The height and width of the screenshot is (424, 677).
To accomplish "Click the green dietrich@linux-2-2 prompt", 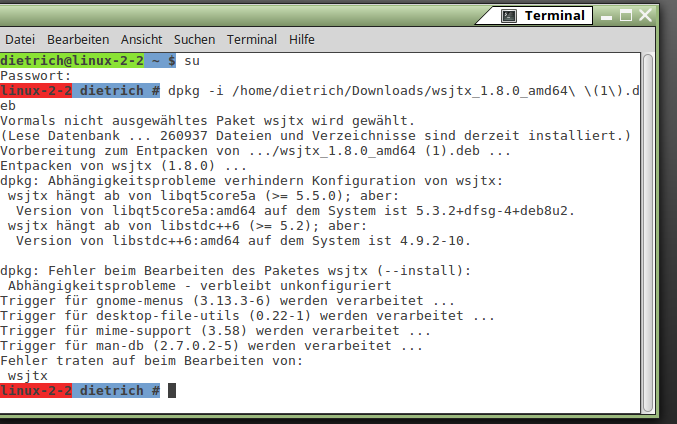I will pyautogui.click(x=72, y=61).
